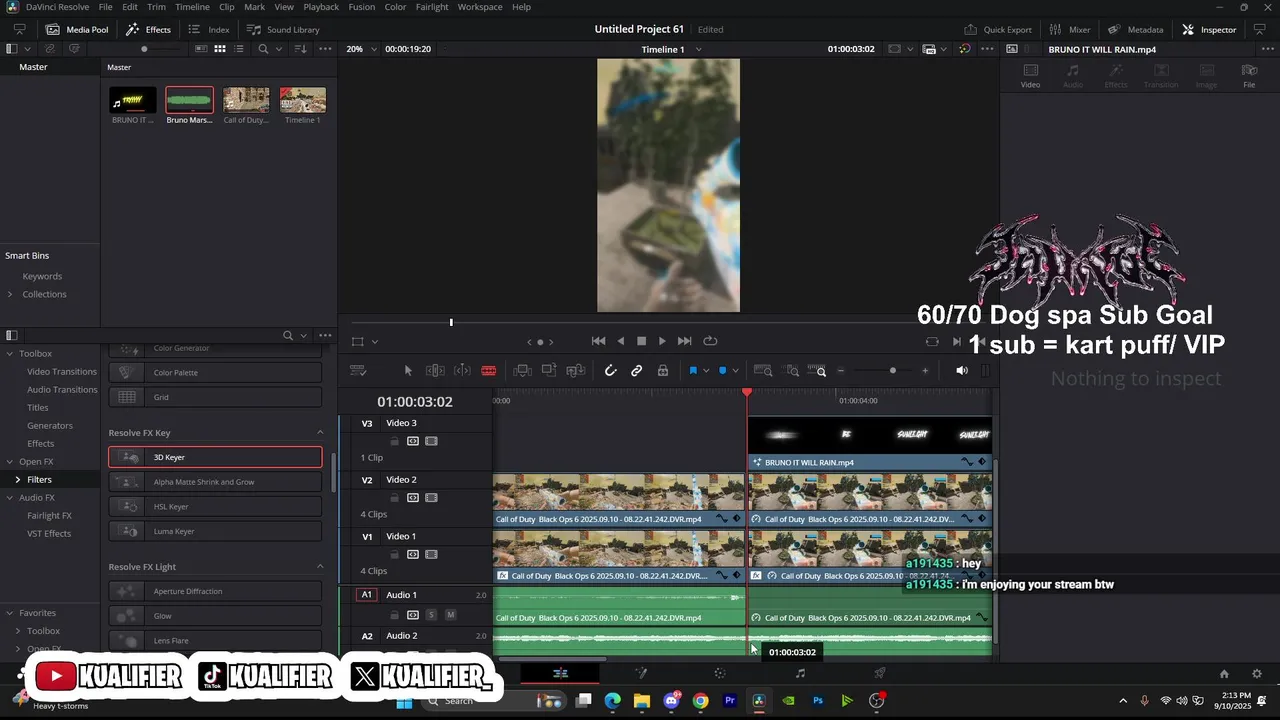Open the Metadata panel

tap(1135, 30)
